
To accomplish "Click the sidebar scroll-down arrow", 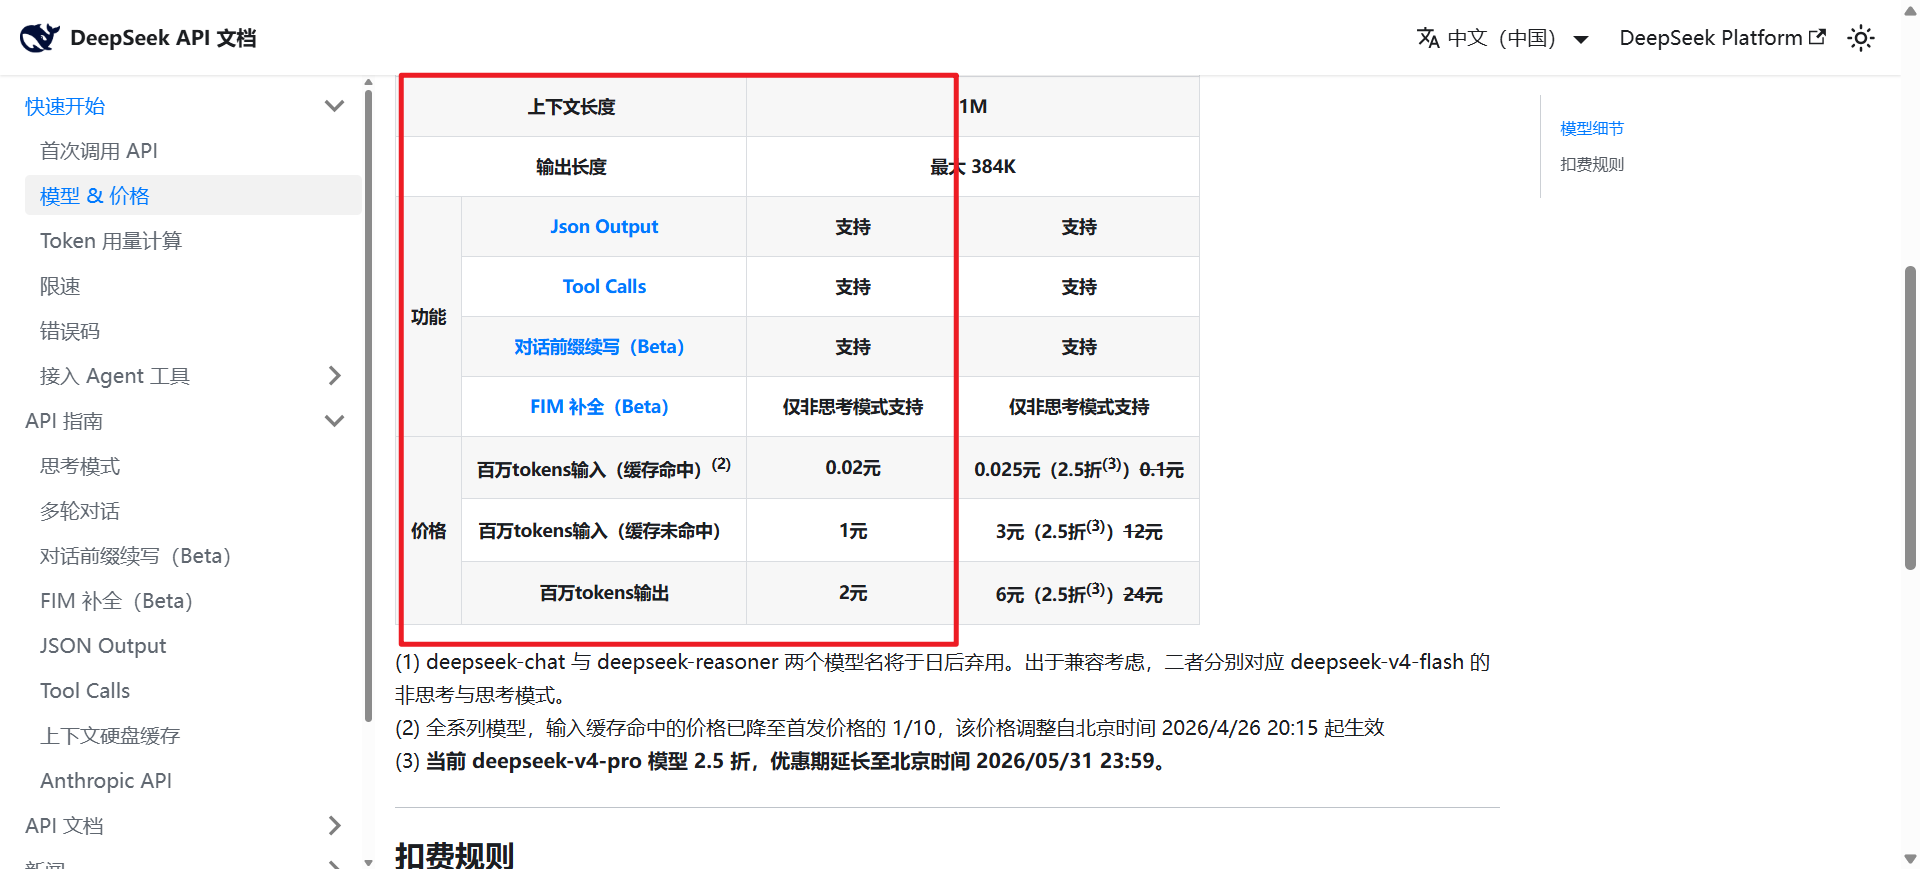I will [x=368, y=861].
